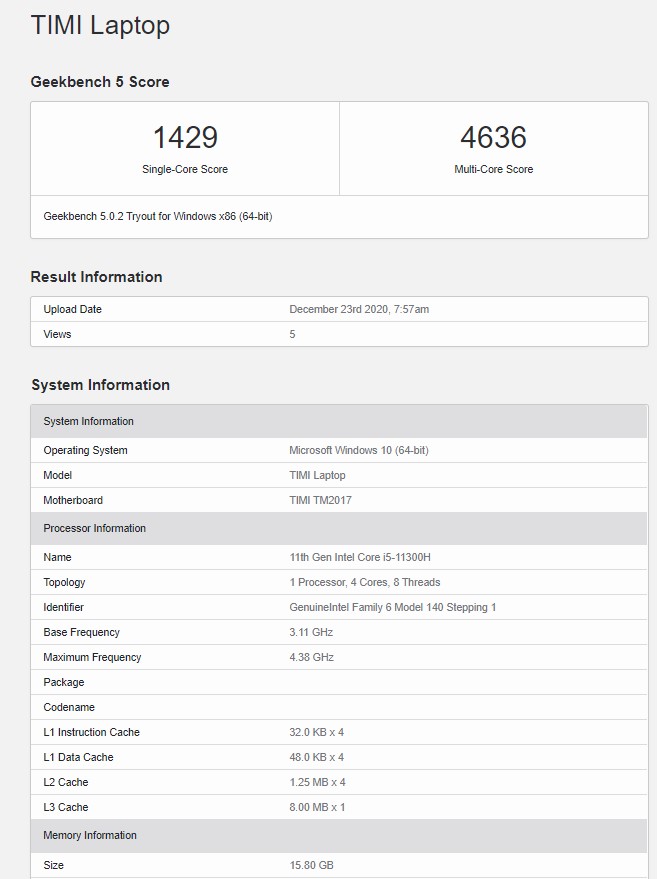Click the TIMI TM2017 motherboard value

pos(320,500)
